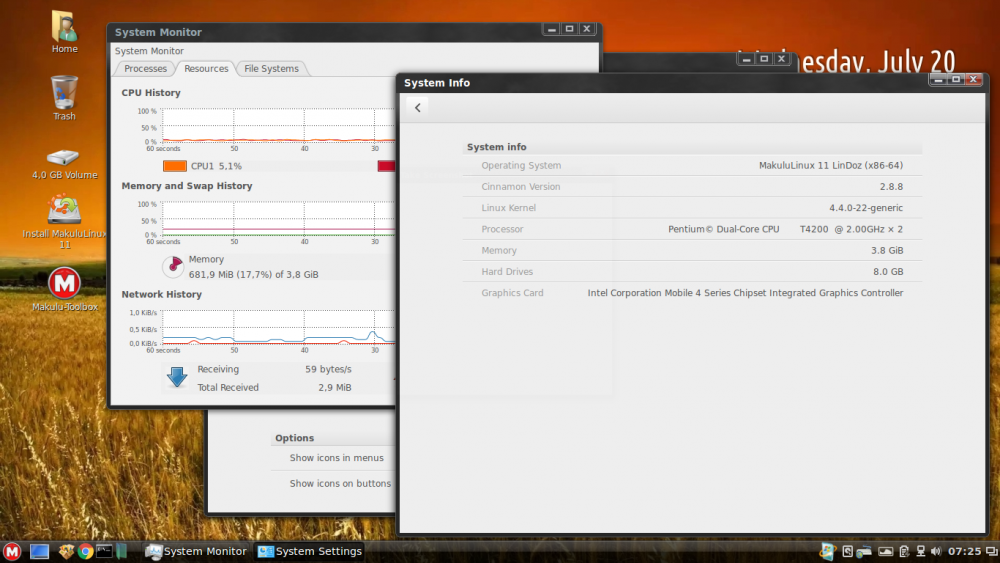
Task: Click the window list icon beside the clock
Action: click(x=992, y=552)
